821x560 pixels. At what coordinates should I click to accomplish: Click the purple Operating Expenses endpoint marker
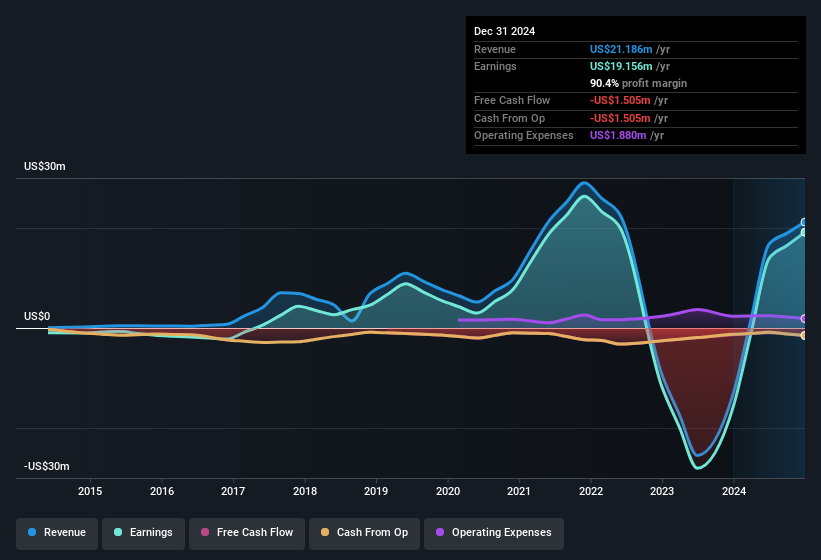[x=804, y=318]
